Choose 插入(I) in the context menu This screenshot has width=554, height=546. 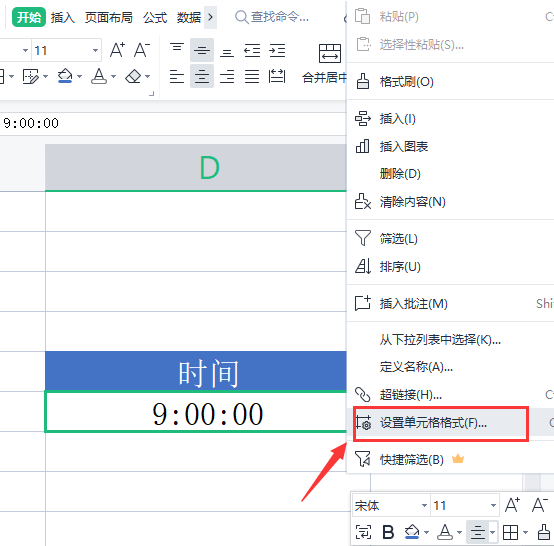(450, 119)
